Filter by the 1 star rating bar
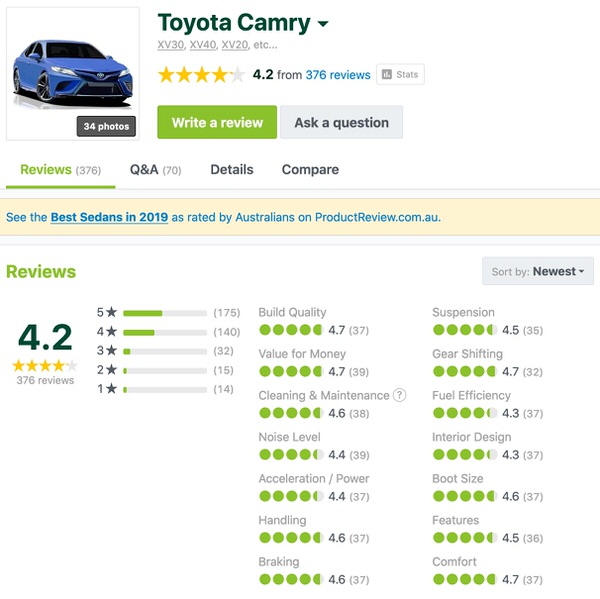This screenshot has width=600, height=599. 165,390
